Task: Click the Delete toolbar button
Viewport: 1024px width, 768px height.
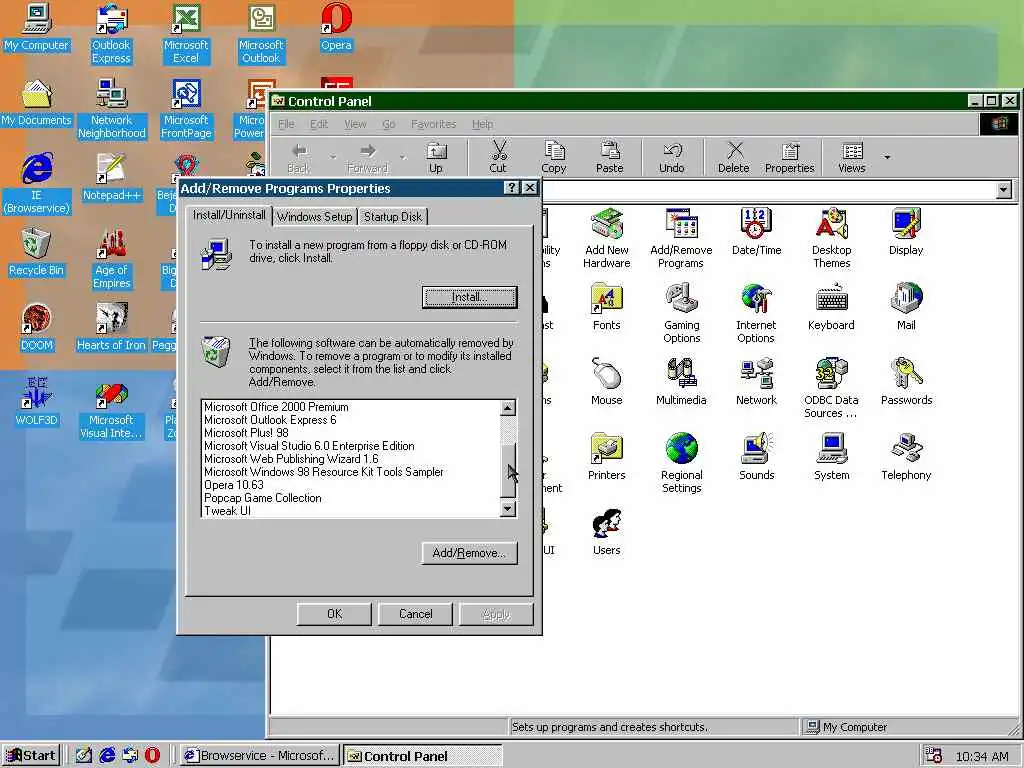Action: [x=733, y=157]
